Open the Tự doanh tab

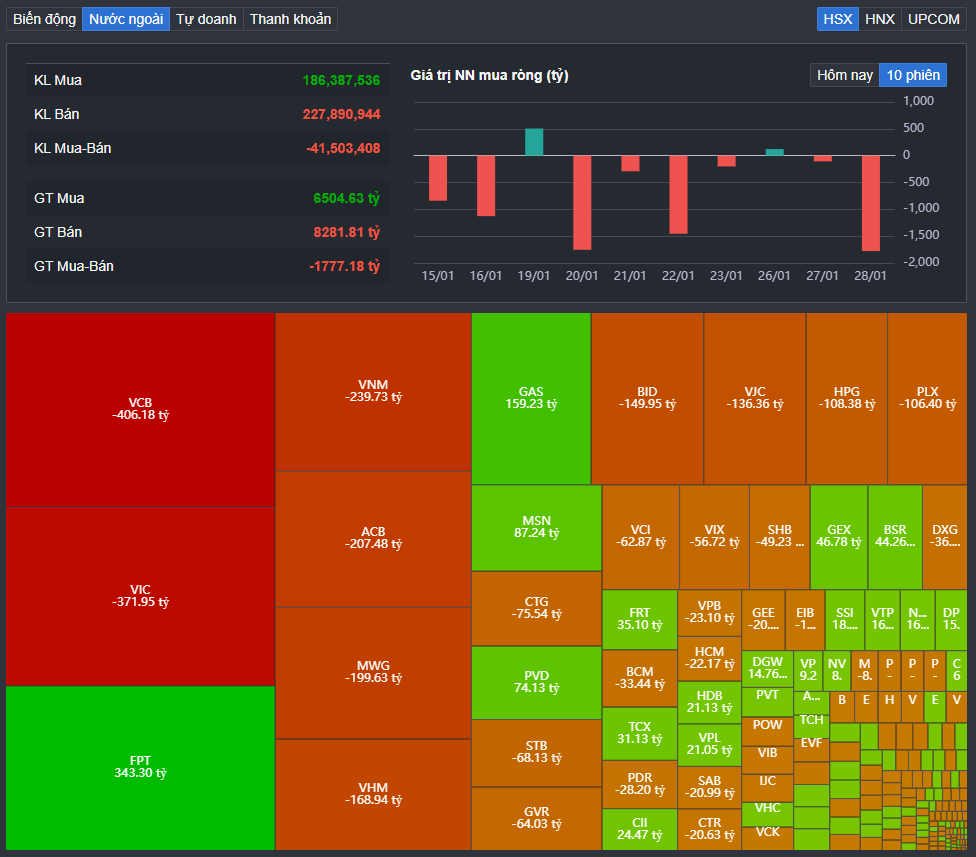pos(207,19)
